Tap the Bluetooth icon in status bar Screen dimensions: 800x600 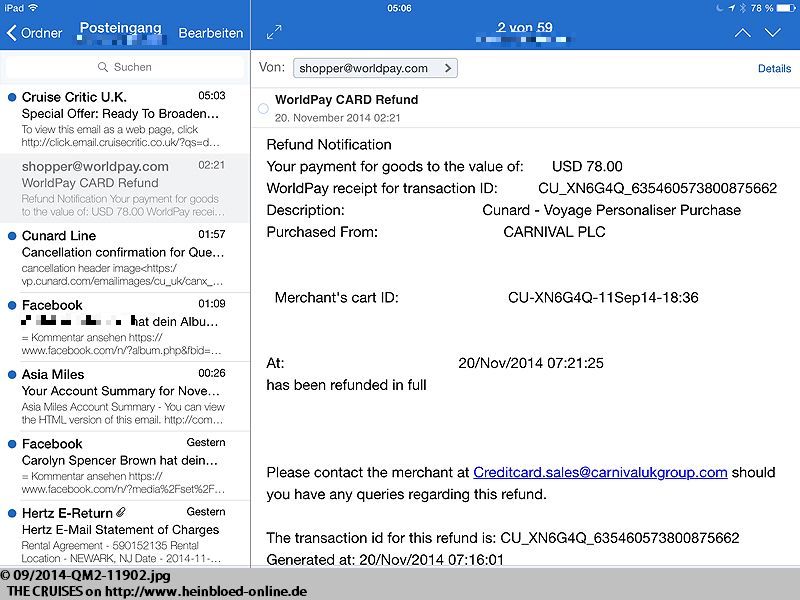pyautogui.click(x=743, y=8)
